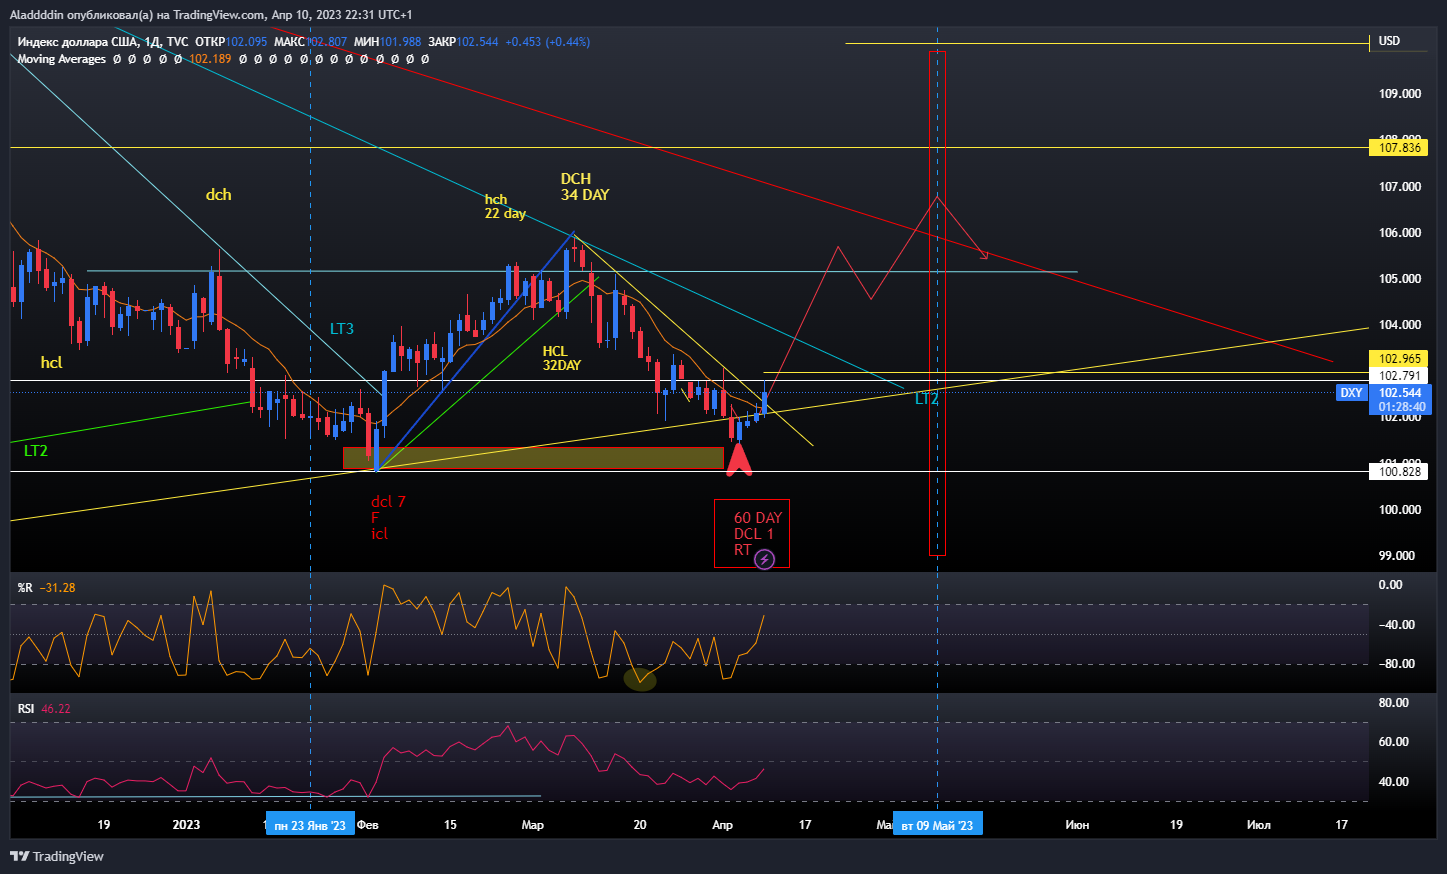Screen dimensions: 1447x874
Task: Select the cyan LT3 label
Action: coord(342,329)
